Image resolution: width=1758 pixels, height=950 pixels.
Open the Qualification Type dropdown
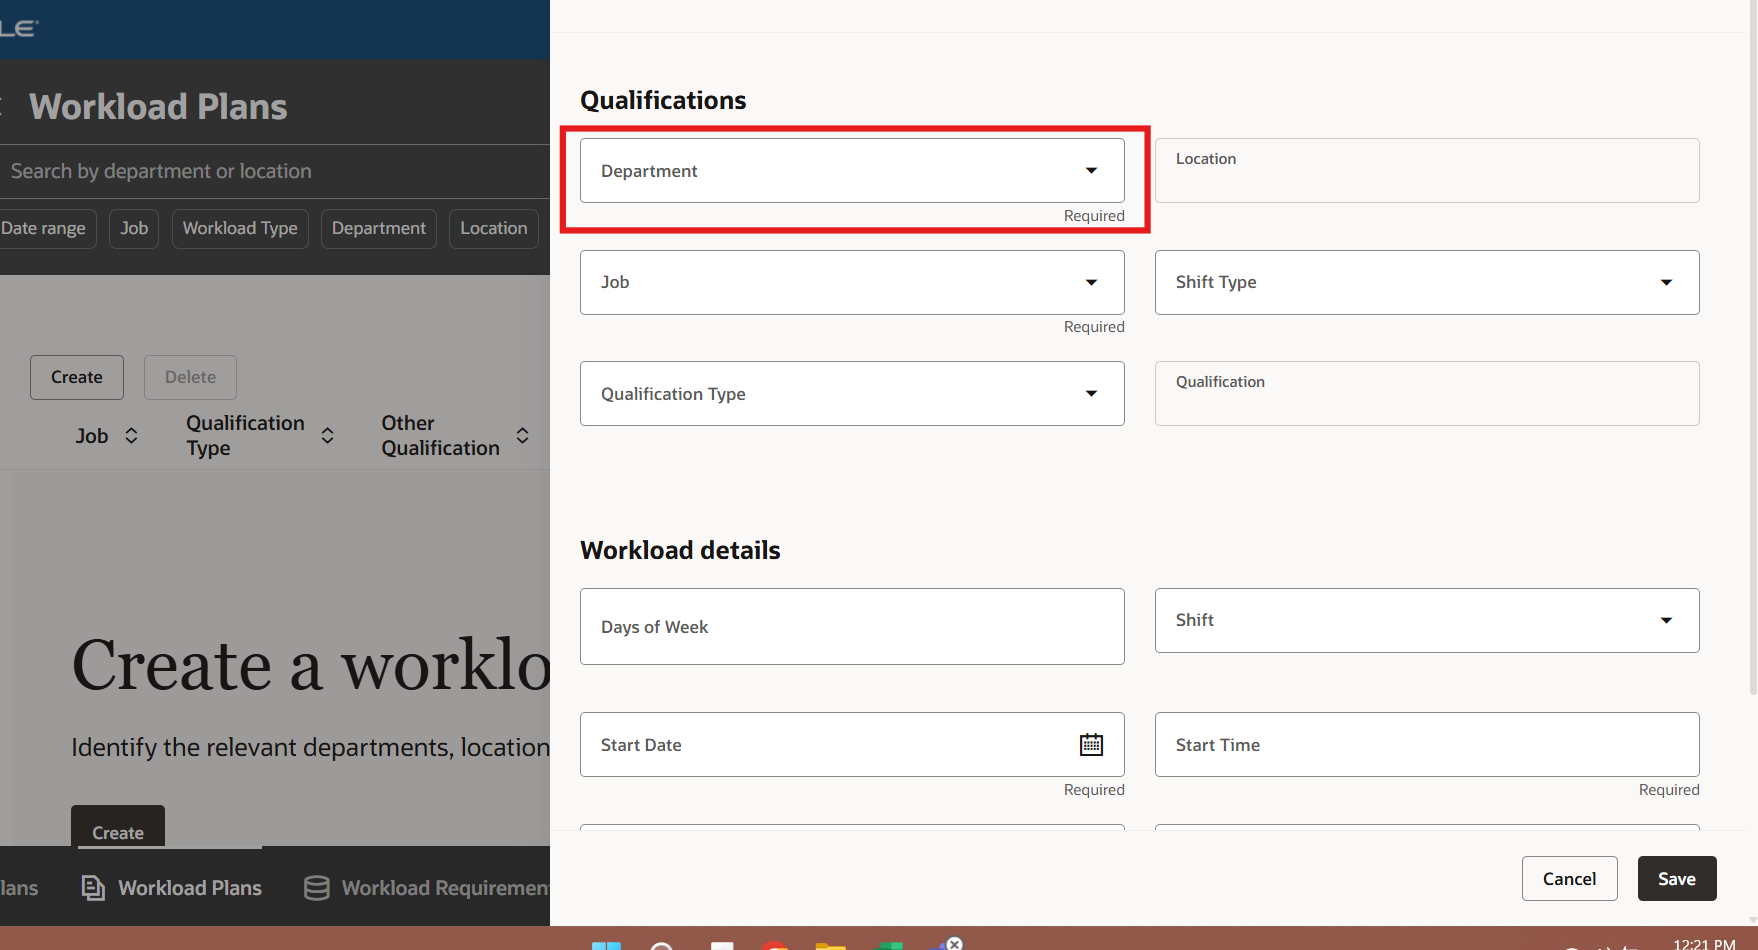(x=1091, y=393)
